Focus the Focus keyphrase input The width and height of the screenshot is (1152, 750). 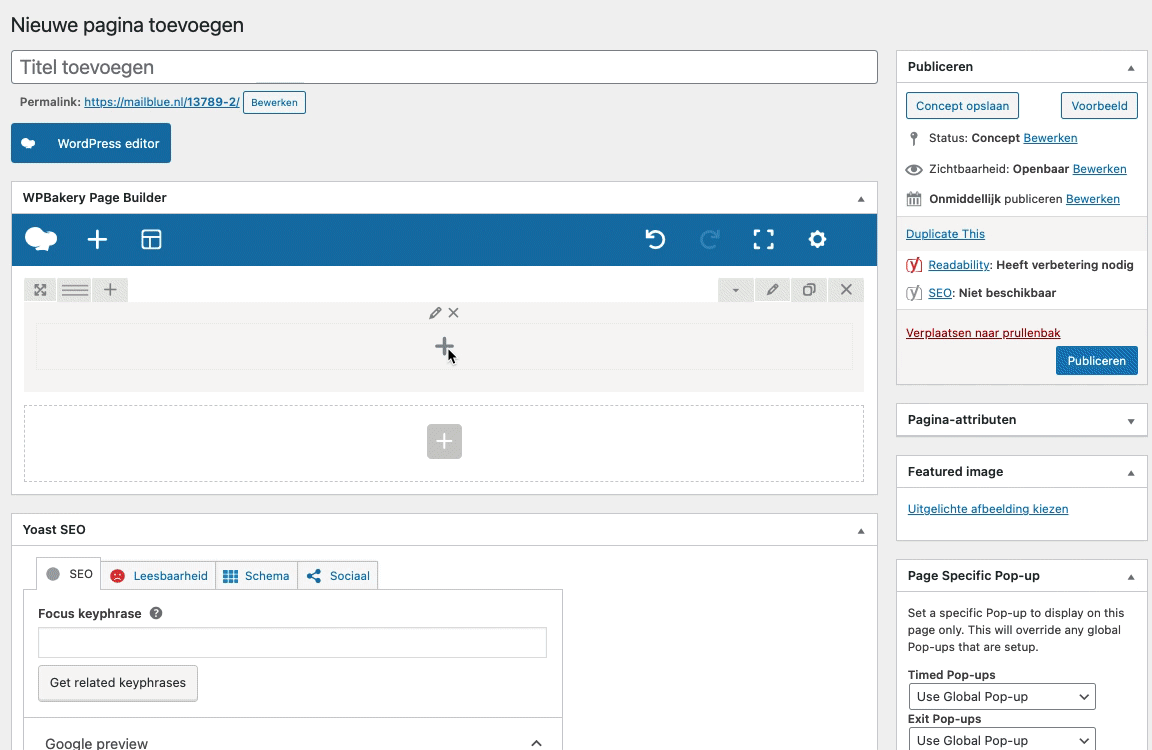point(292,643)
